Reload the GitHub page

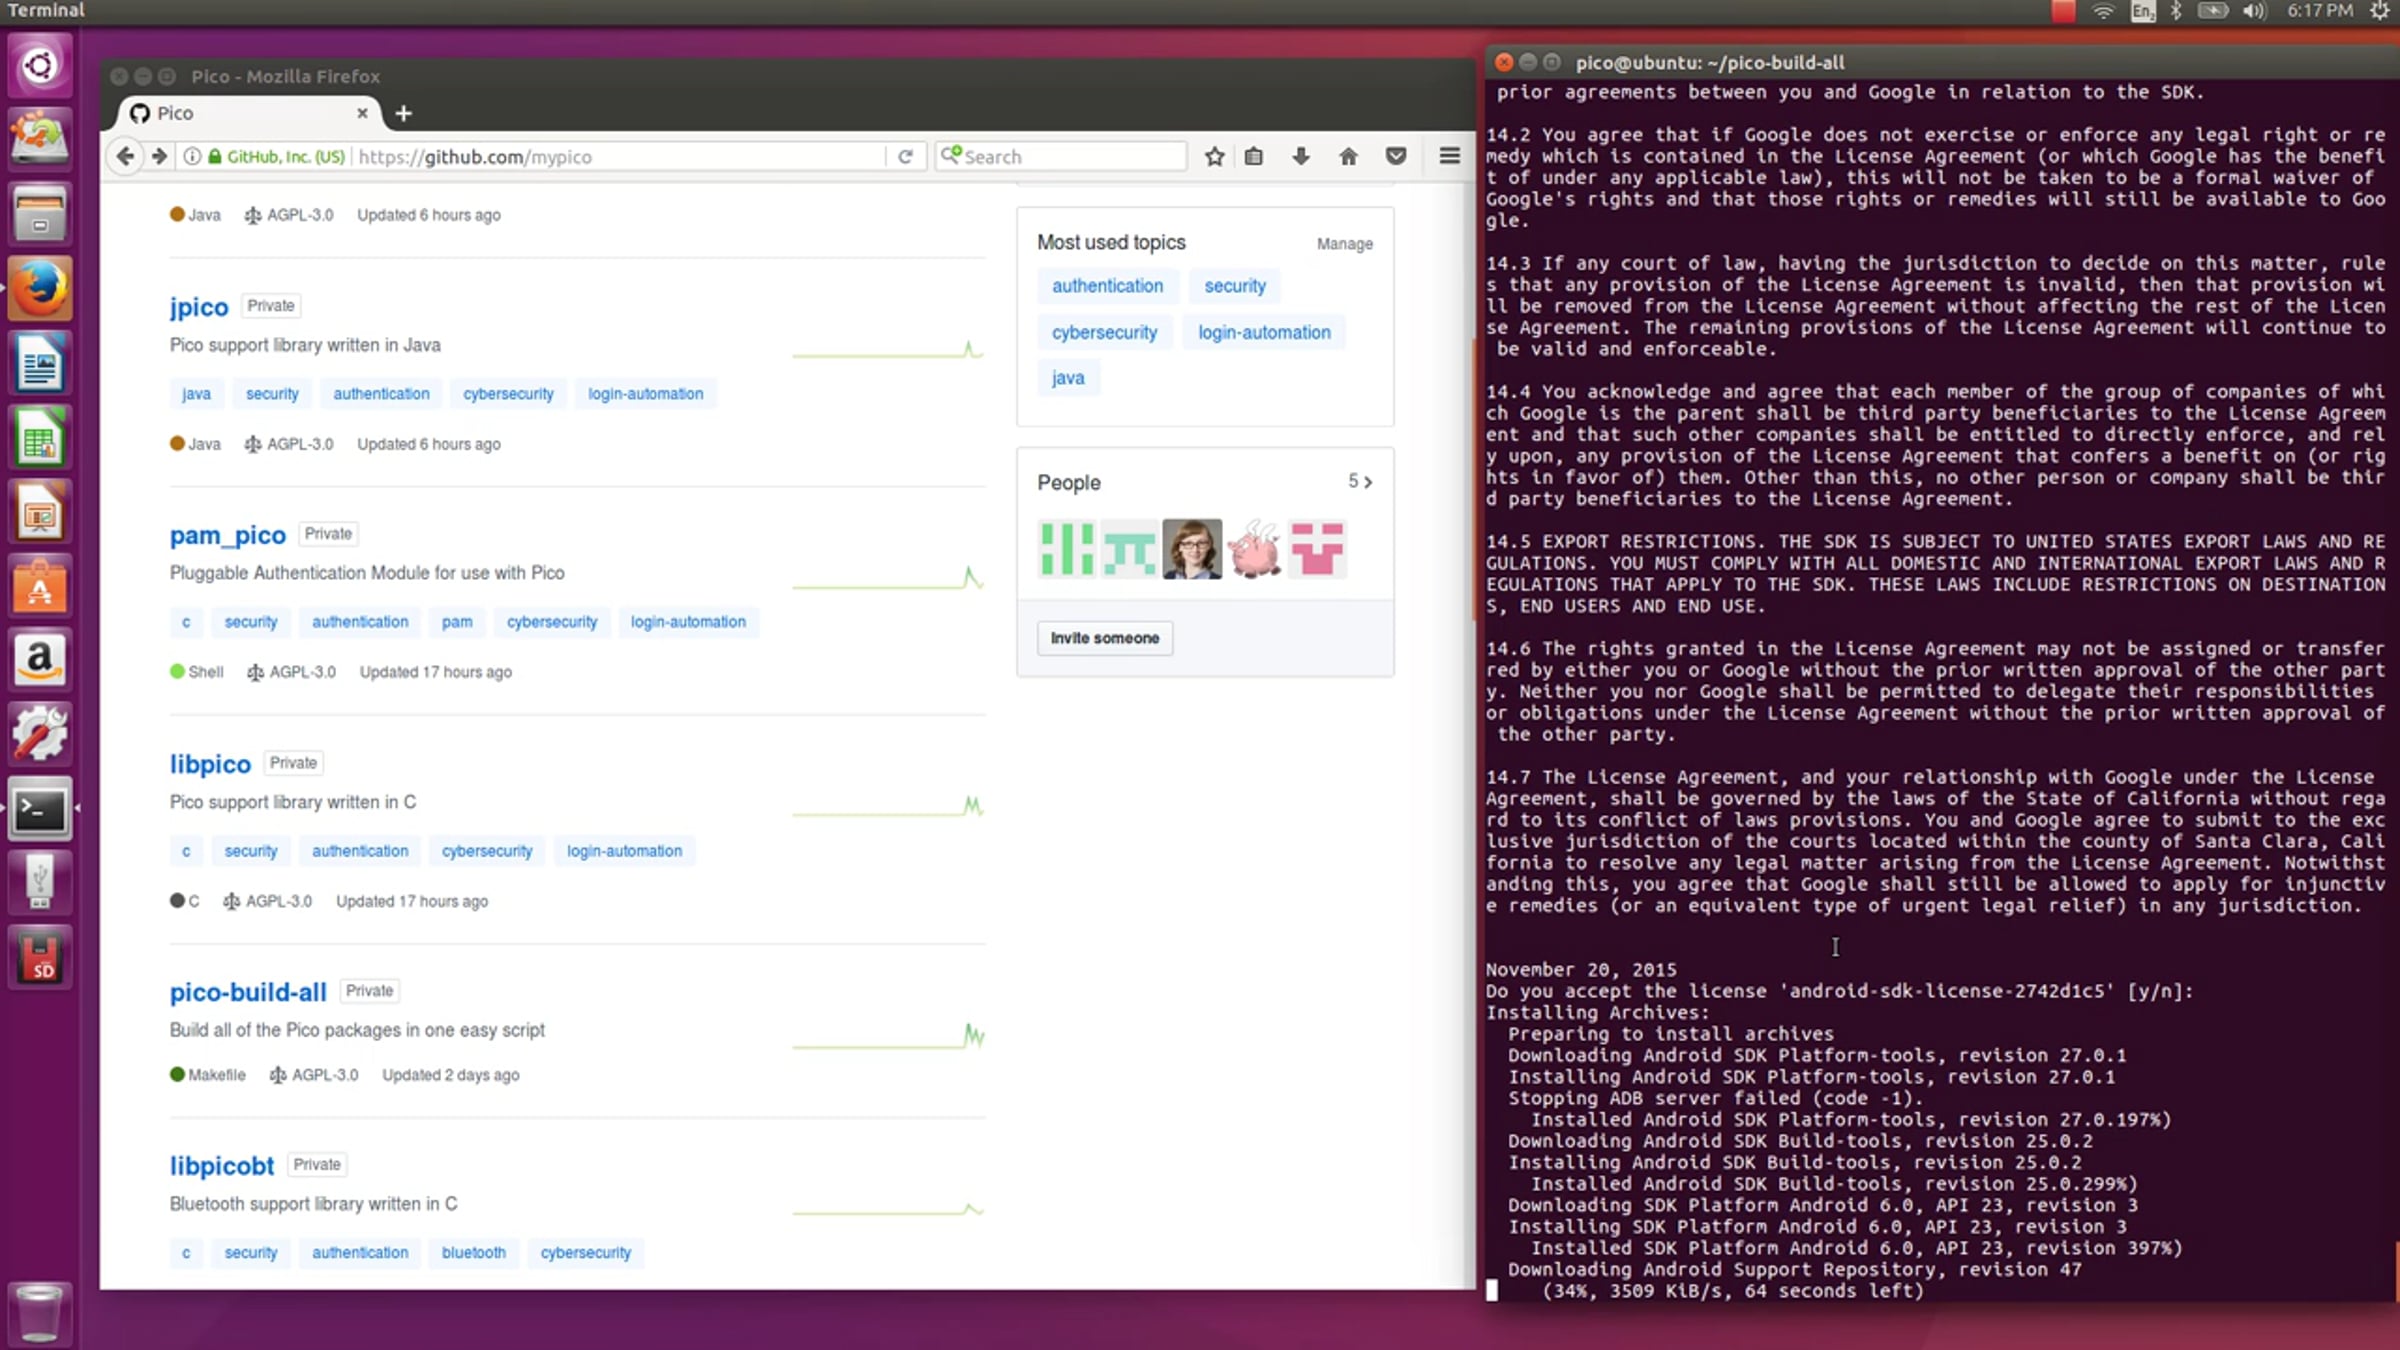coord(905,156)
